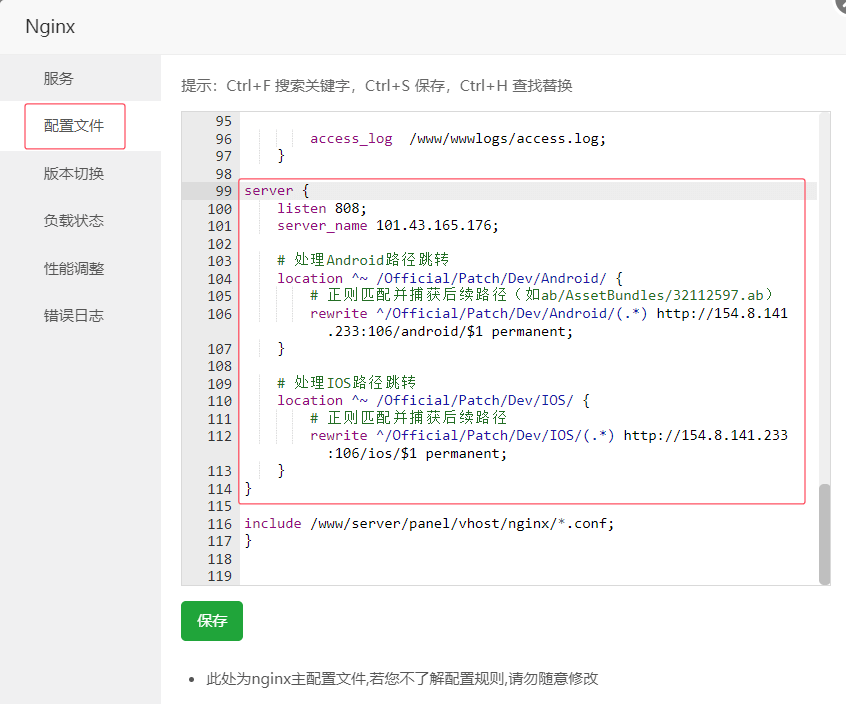The width and height of the screenshot is (846, 704).
Task: Select the 配置文件 sidebar tab
Action: (74, 126)
